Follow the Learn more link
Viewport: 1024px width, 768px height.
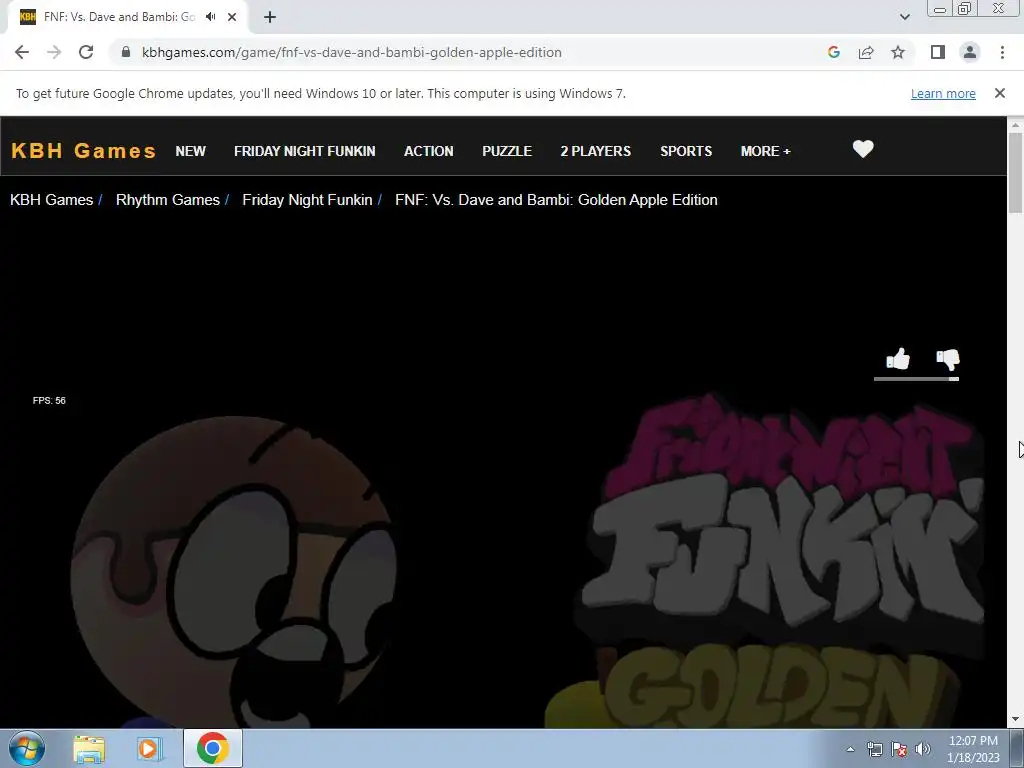pyautogui.click(x=943, y=93)
